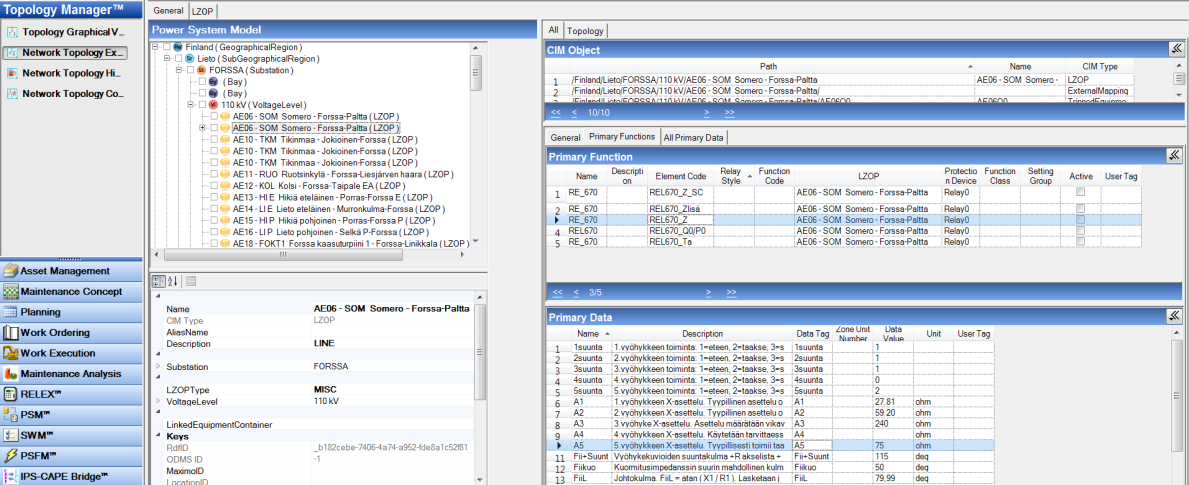The image size is (1189, 485).
Task: Tick the Finland region checkbox
Action: click(x=167, y=47)
